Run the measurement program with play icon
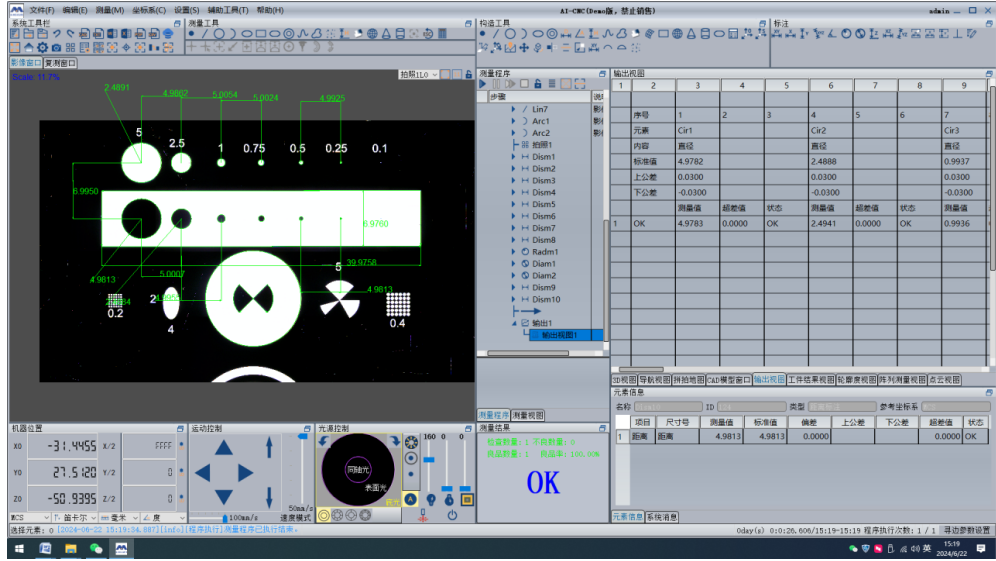Viewport: 996px width, 561px height. 483,85
